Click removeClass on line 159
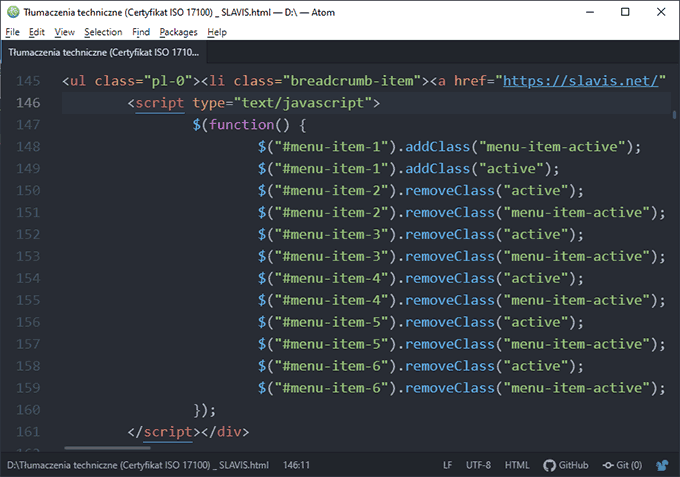Image resolution: width=680 pixels, height=477 pixels. 450,388
